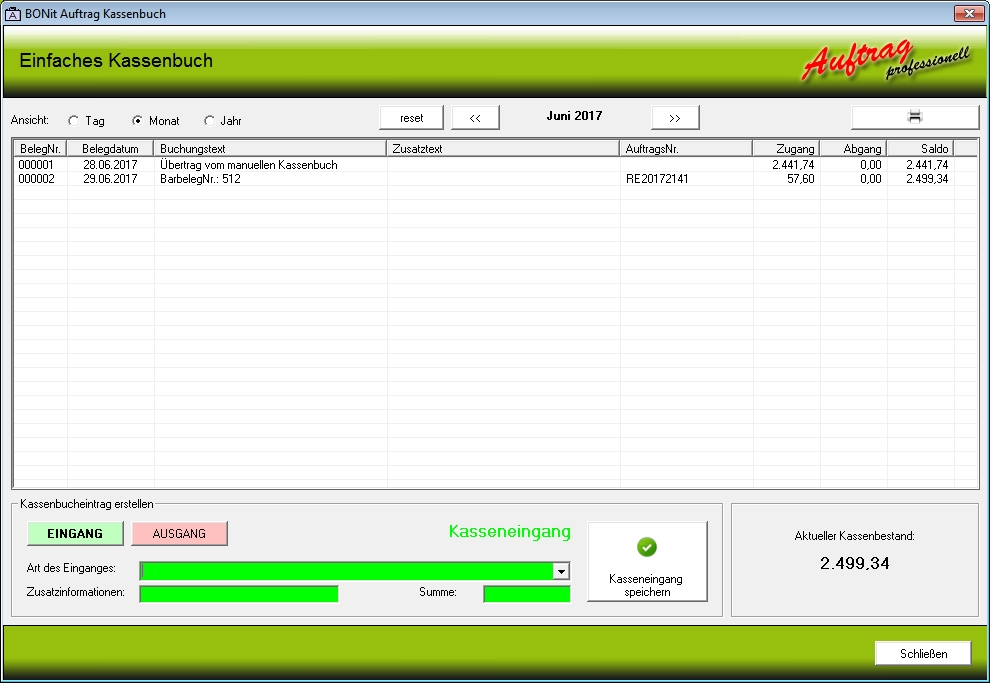Click the Schließen button
The height and width of the screenshot is (683, 990).
pos(923,653)
